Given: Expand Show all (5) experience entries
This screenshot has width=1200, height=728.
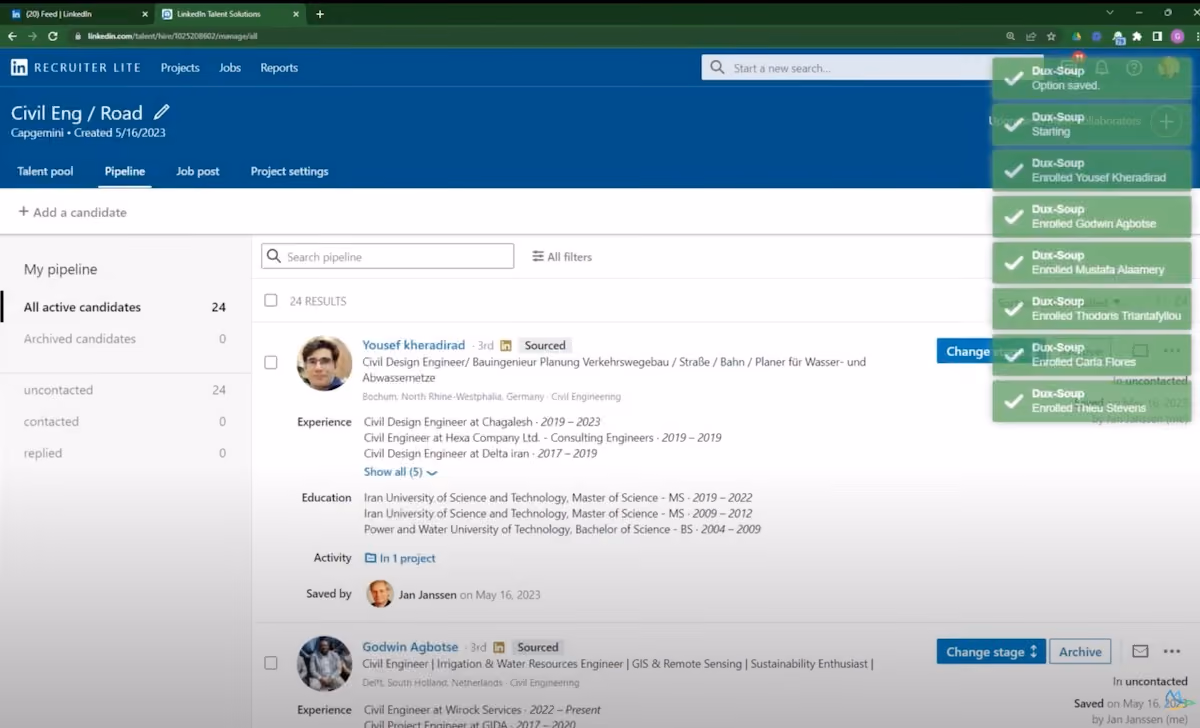Looking at the screenshot, I should [x=400, y=472].
